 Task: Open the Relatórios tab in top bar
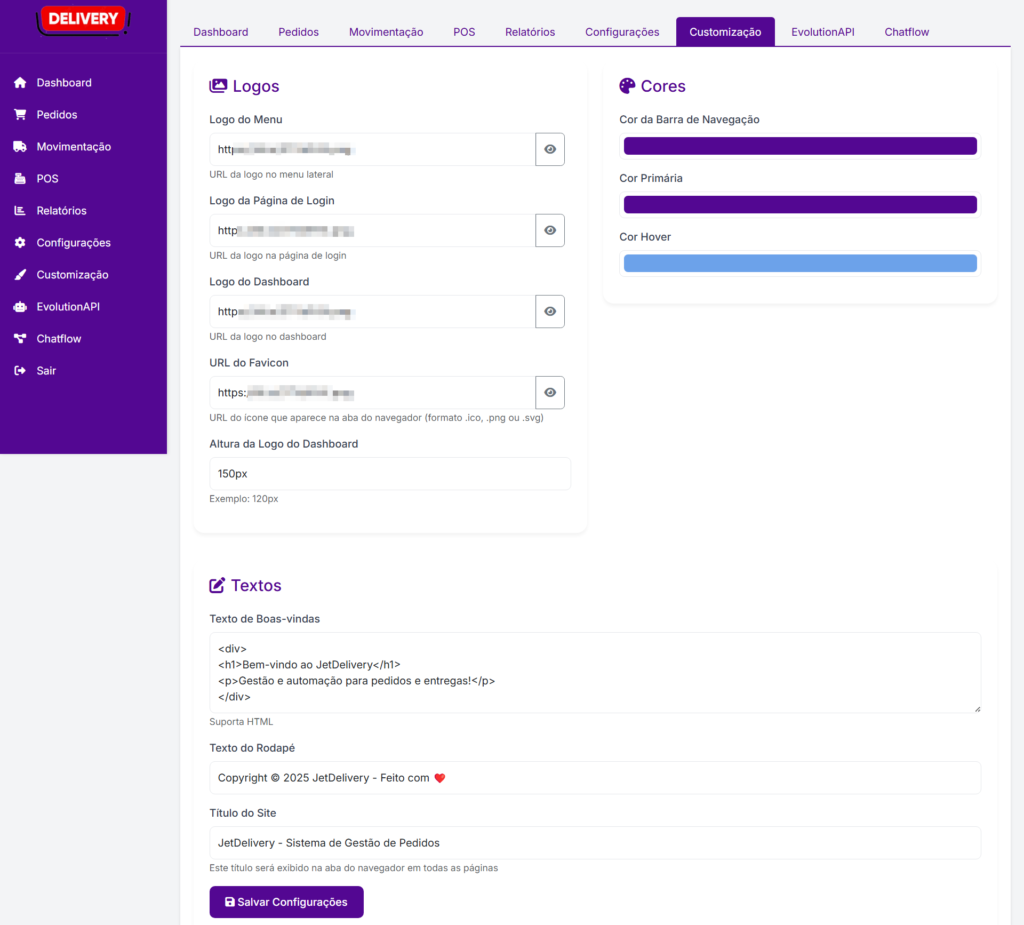pos(530,32)
